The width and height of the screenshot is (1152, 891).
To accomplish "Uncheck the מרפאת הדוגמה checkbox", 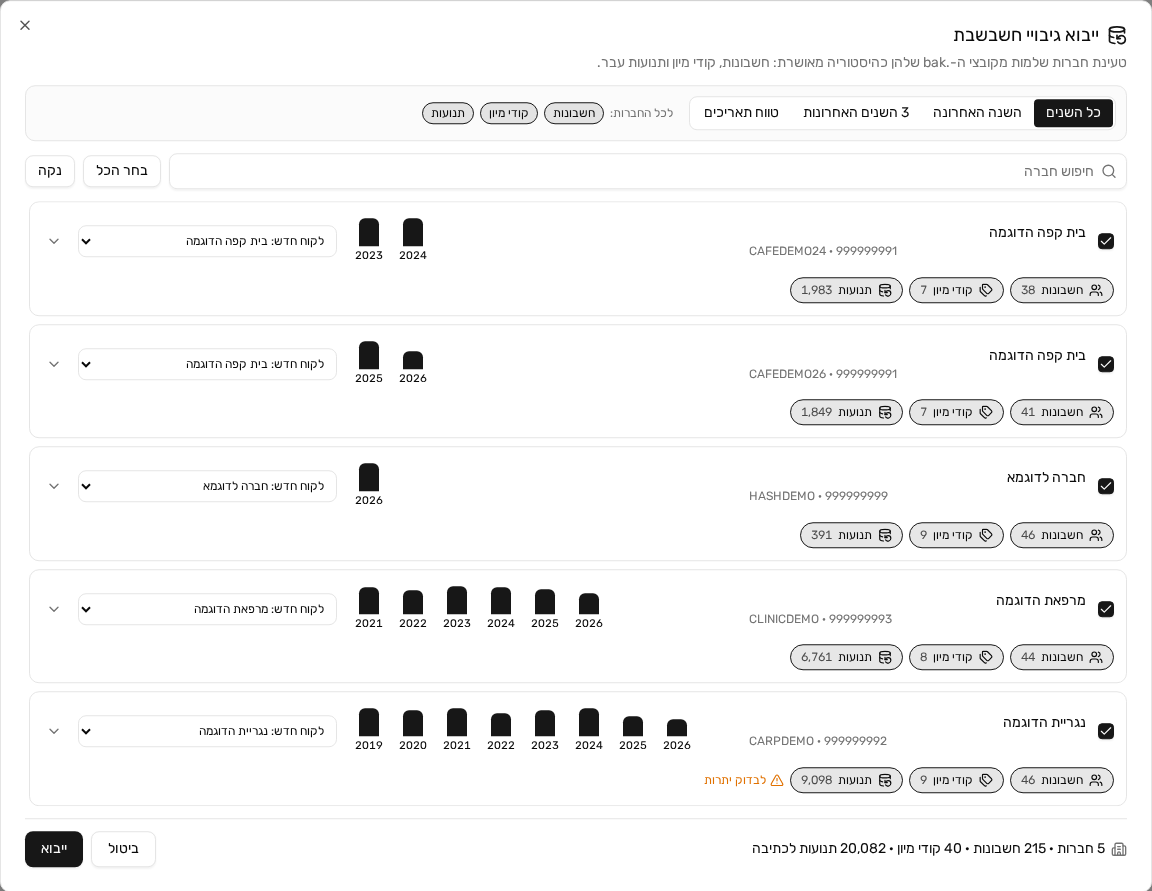I will (x=1106, y=609).
